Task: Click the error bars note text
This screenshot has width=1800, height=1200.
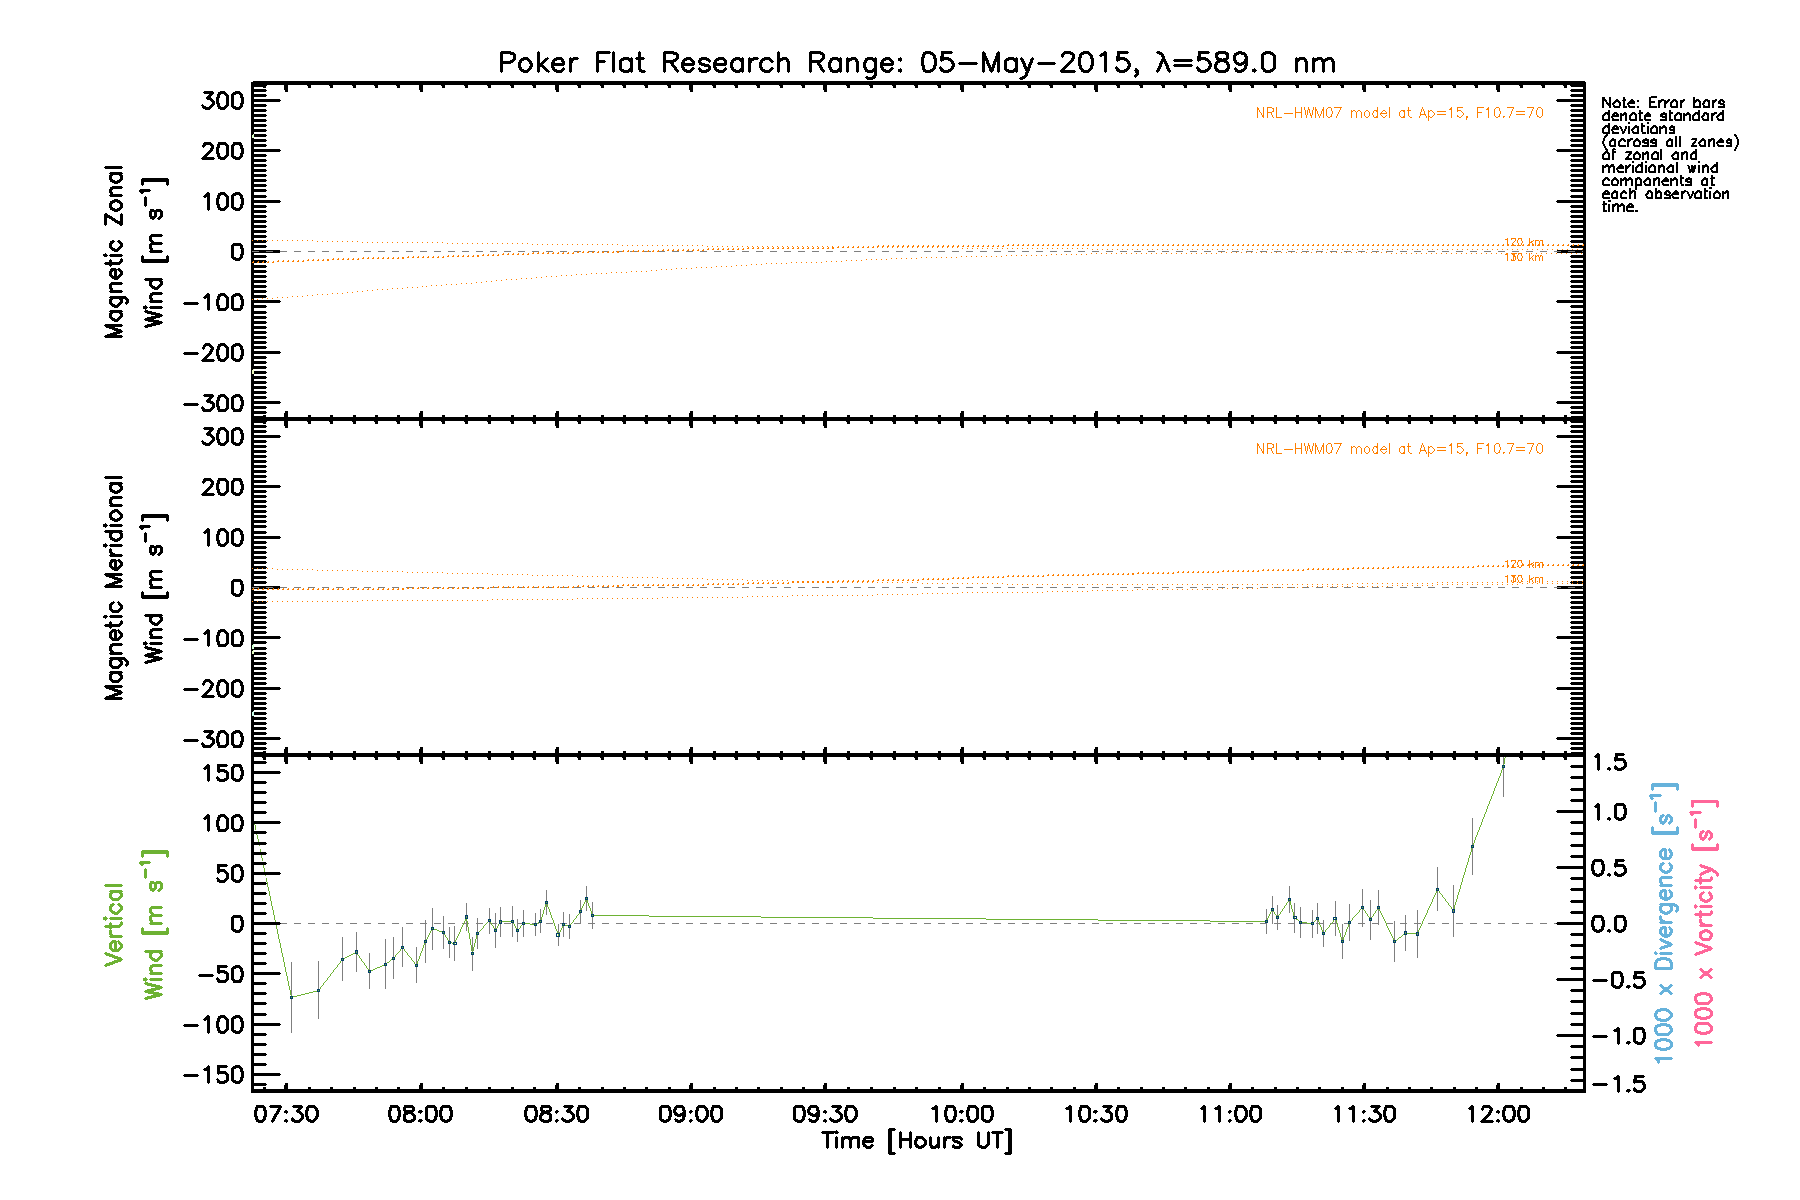Action: tap(1668, 155)
